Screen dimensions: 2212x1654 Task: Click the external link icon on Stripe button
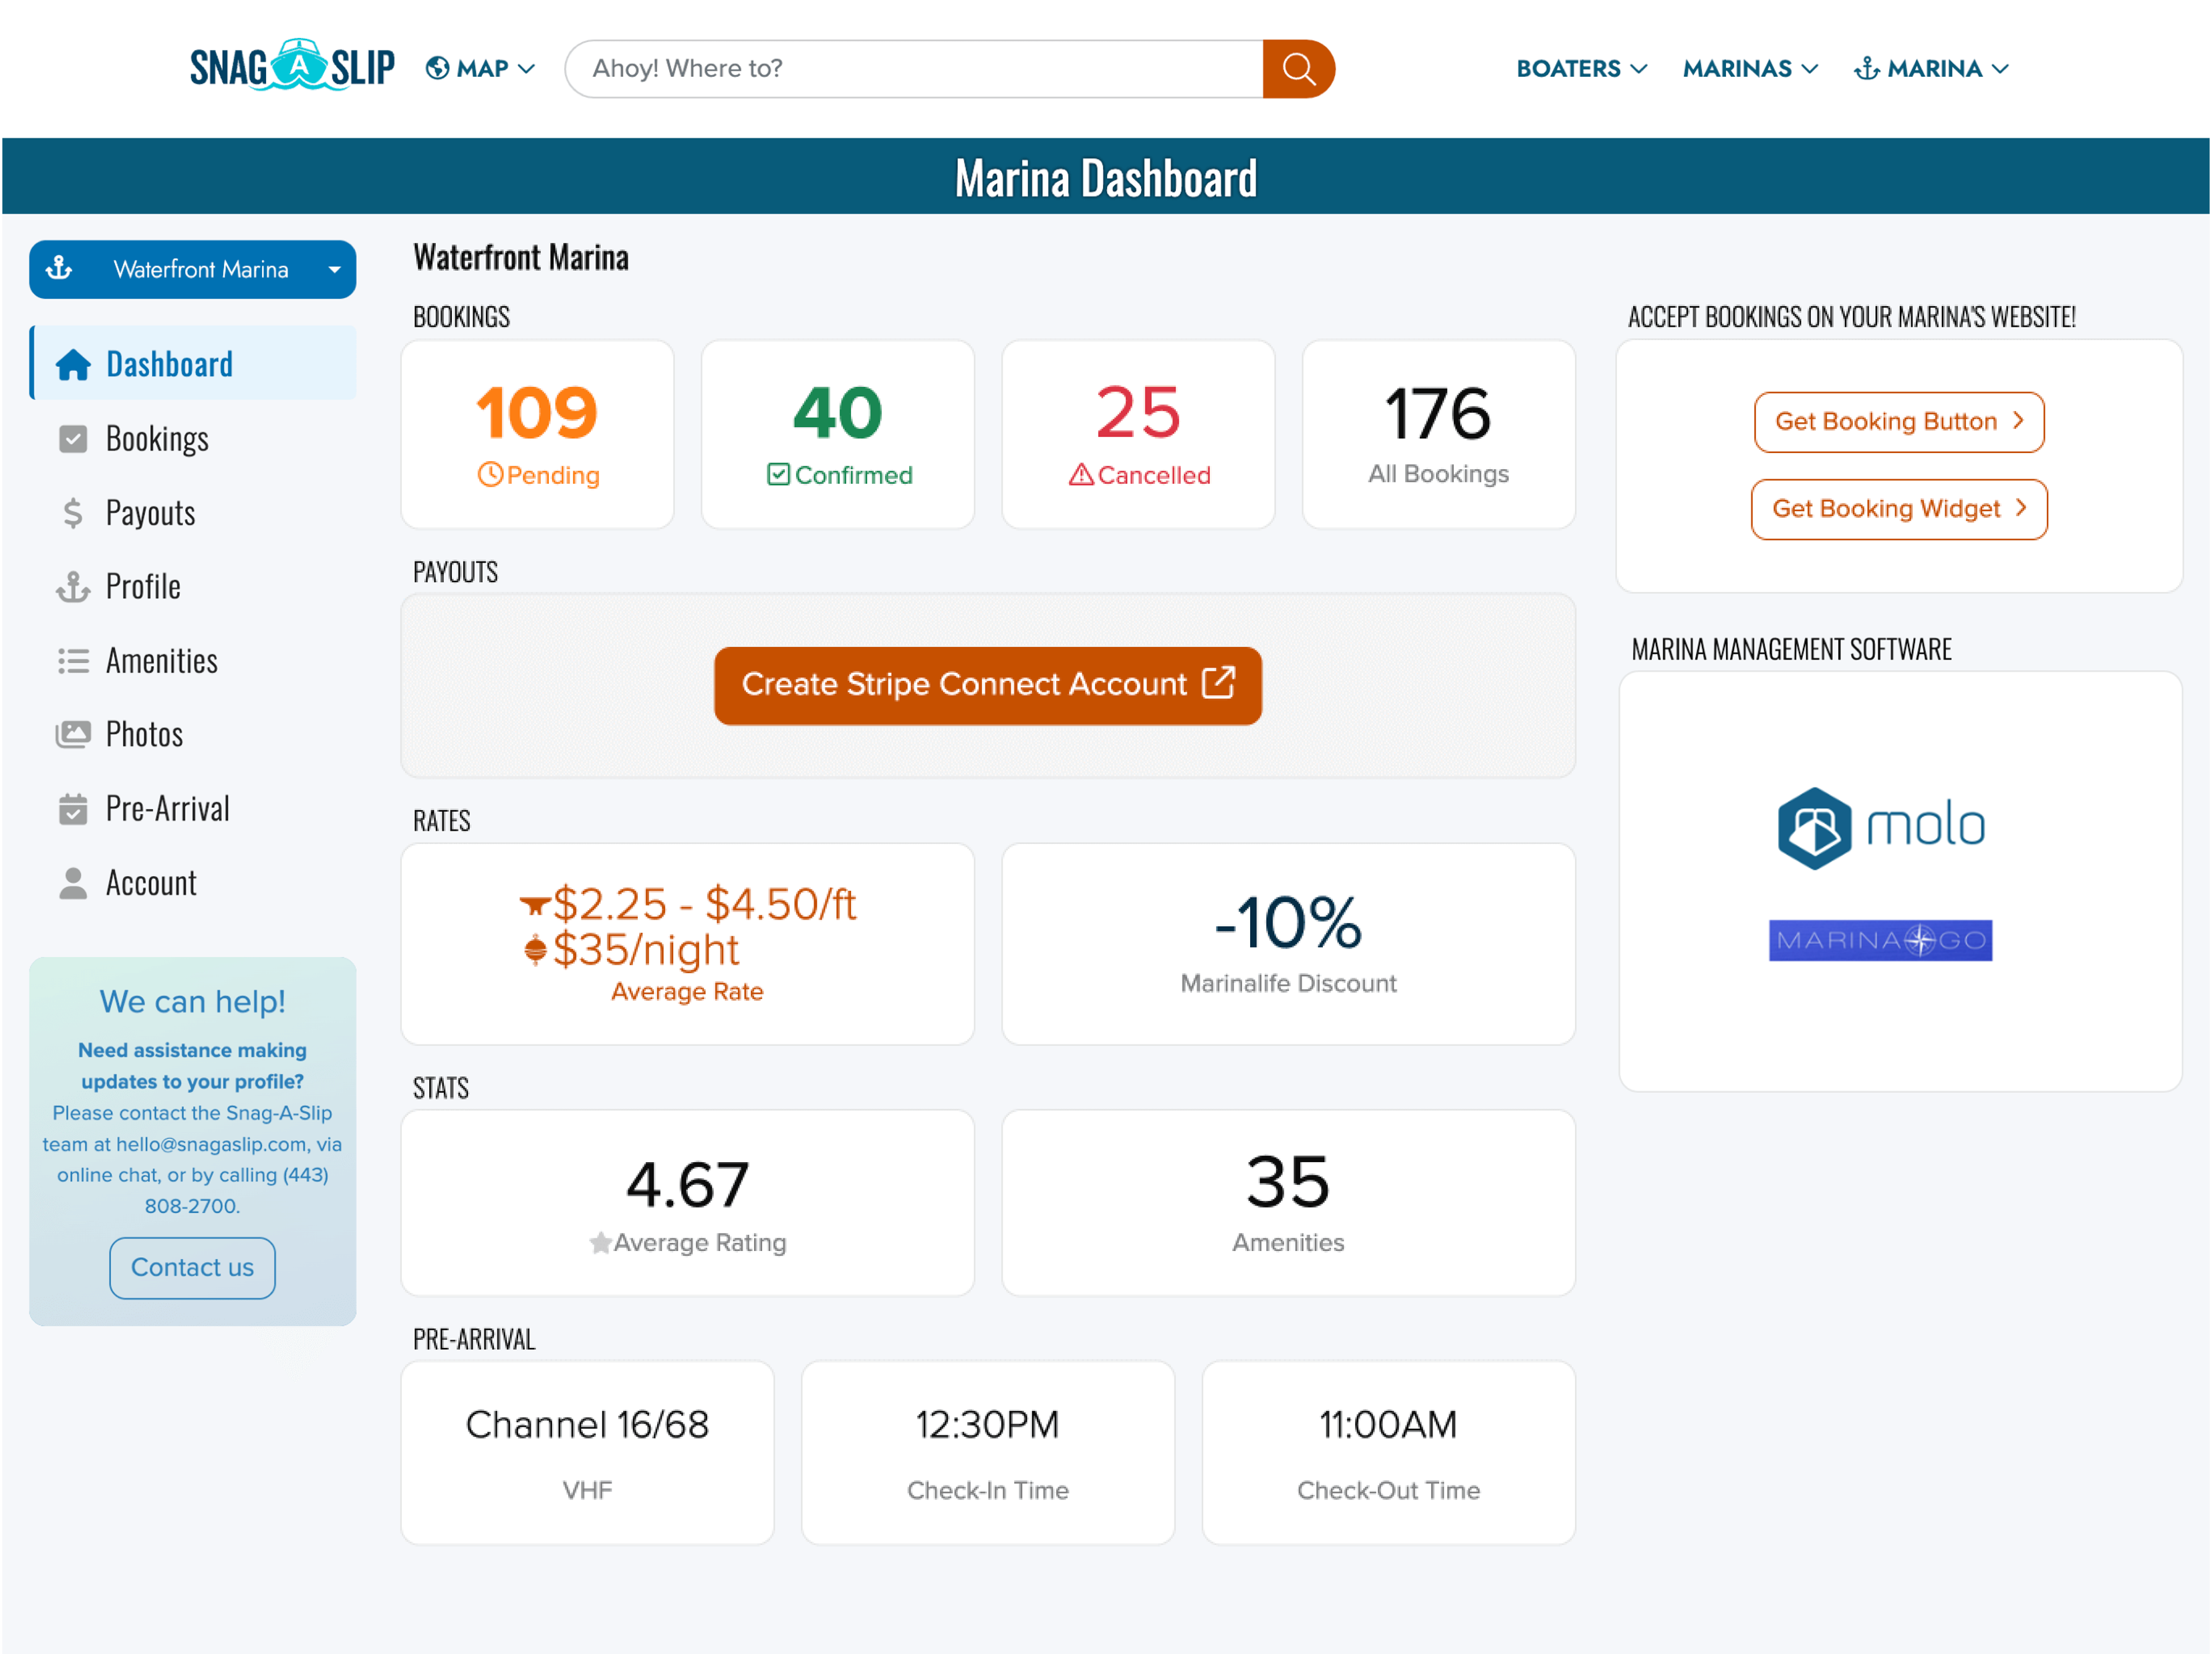[1219, 683]
